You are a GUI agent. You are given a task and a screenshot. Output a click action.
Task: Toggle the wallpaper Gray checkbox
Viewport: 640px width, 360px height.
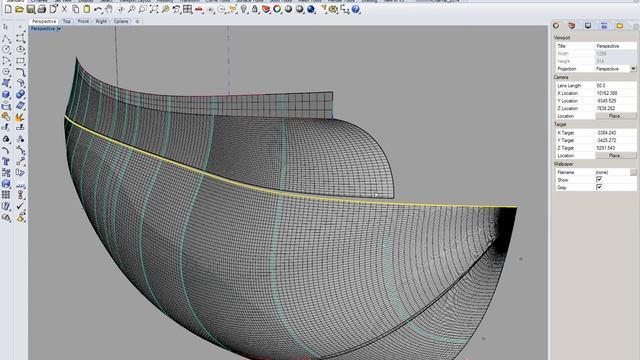point(599,187)
